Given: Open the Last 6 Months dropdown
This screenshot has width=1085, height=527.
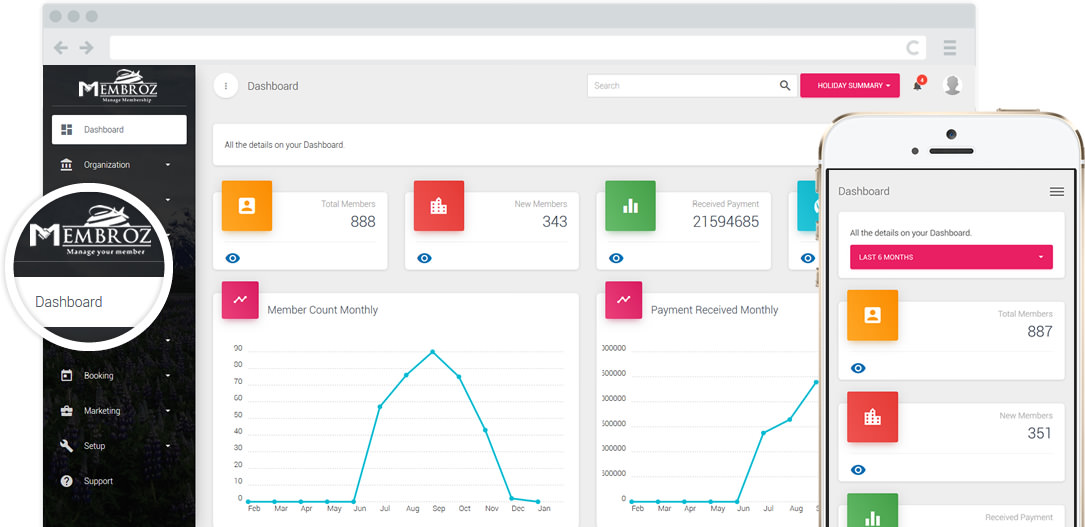Looking at the screenshot, I should (951, 257).
